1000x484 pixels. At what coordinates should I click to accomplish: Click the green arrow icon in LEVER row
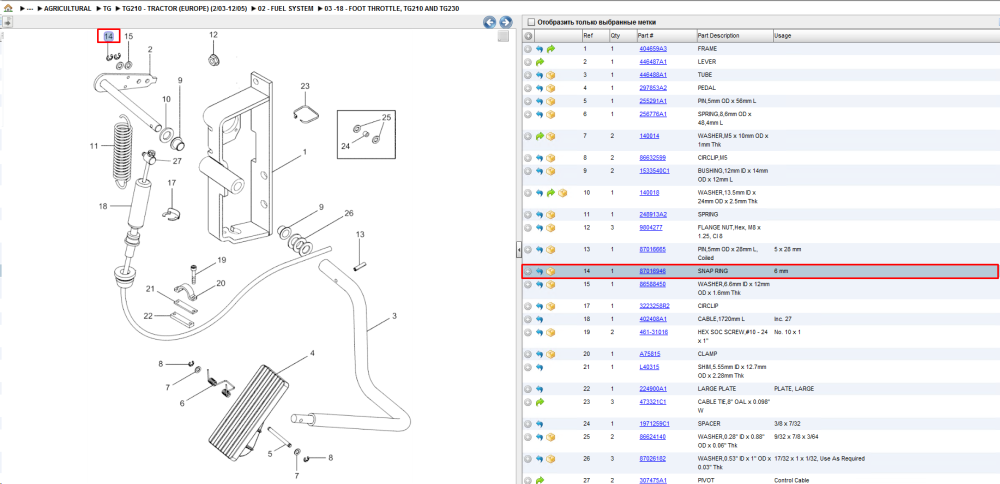pyautogui.click(x=540, y=62)
